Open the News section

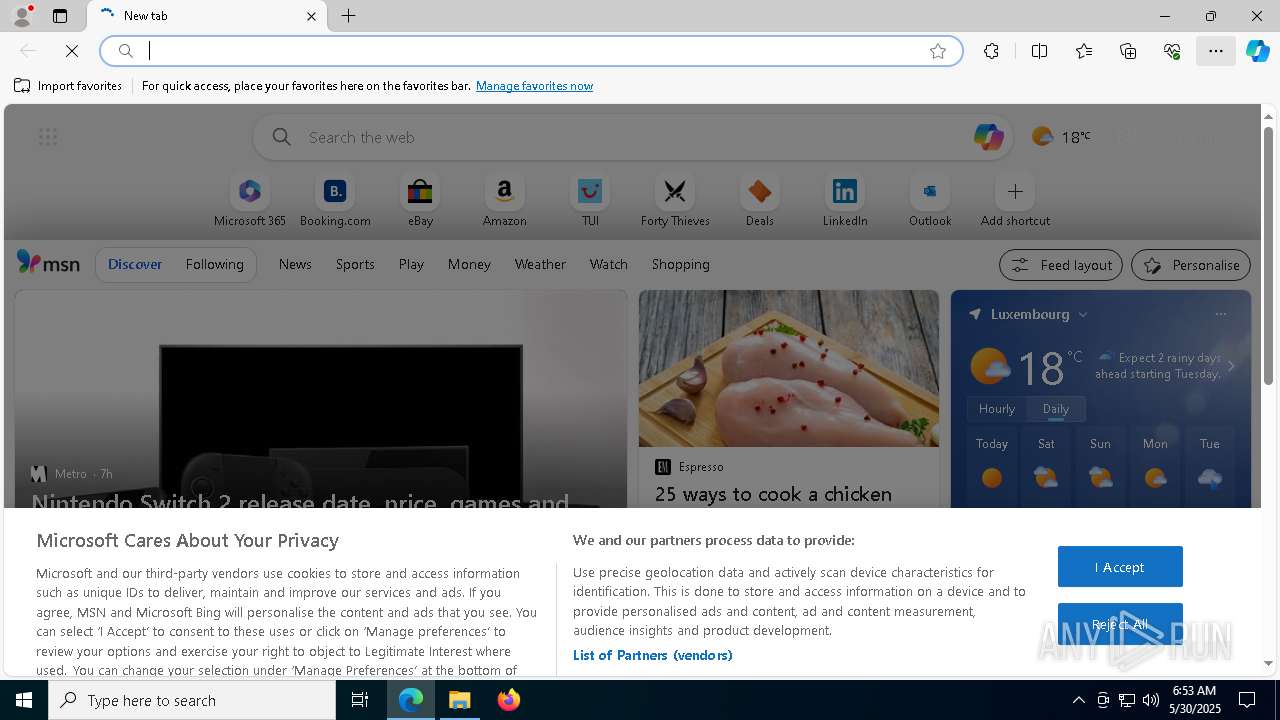coord(295,264)
